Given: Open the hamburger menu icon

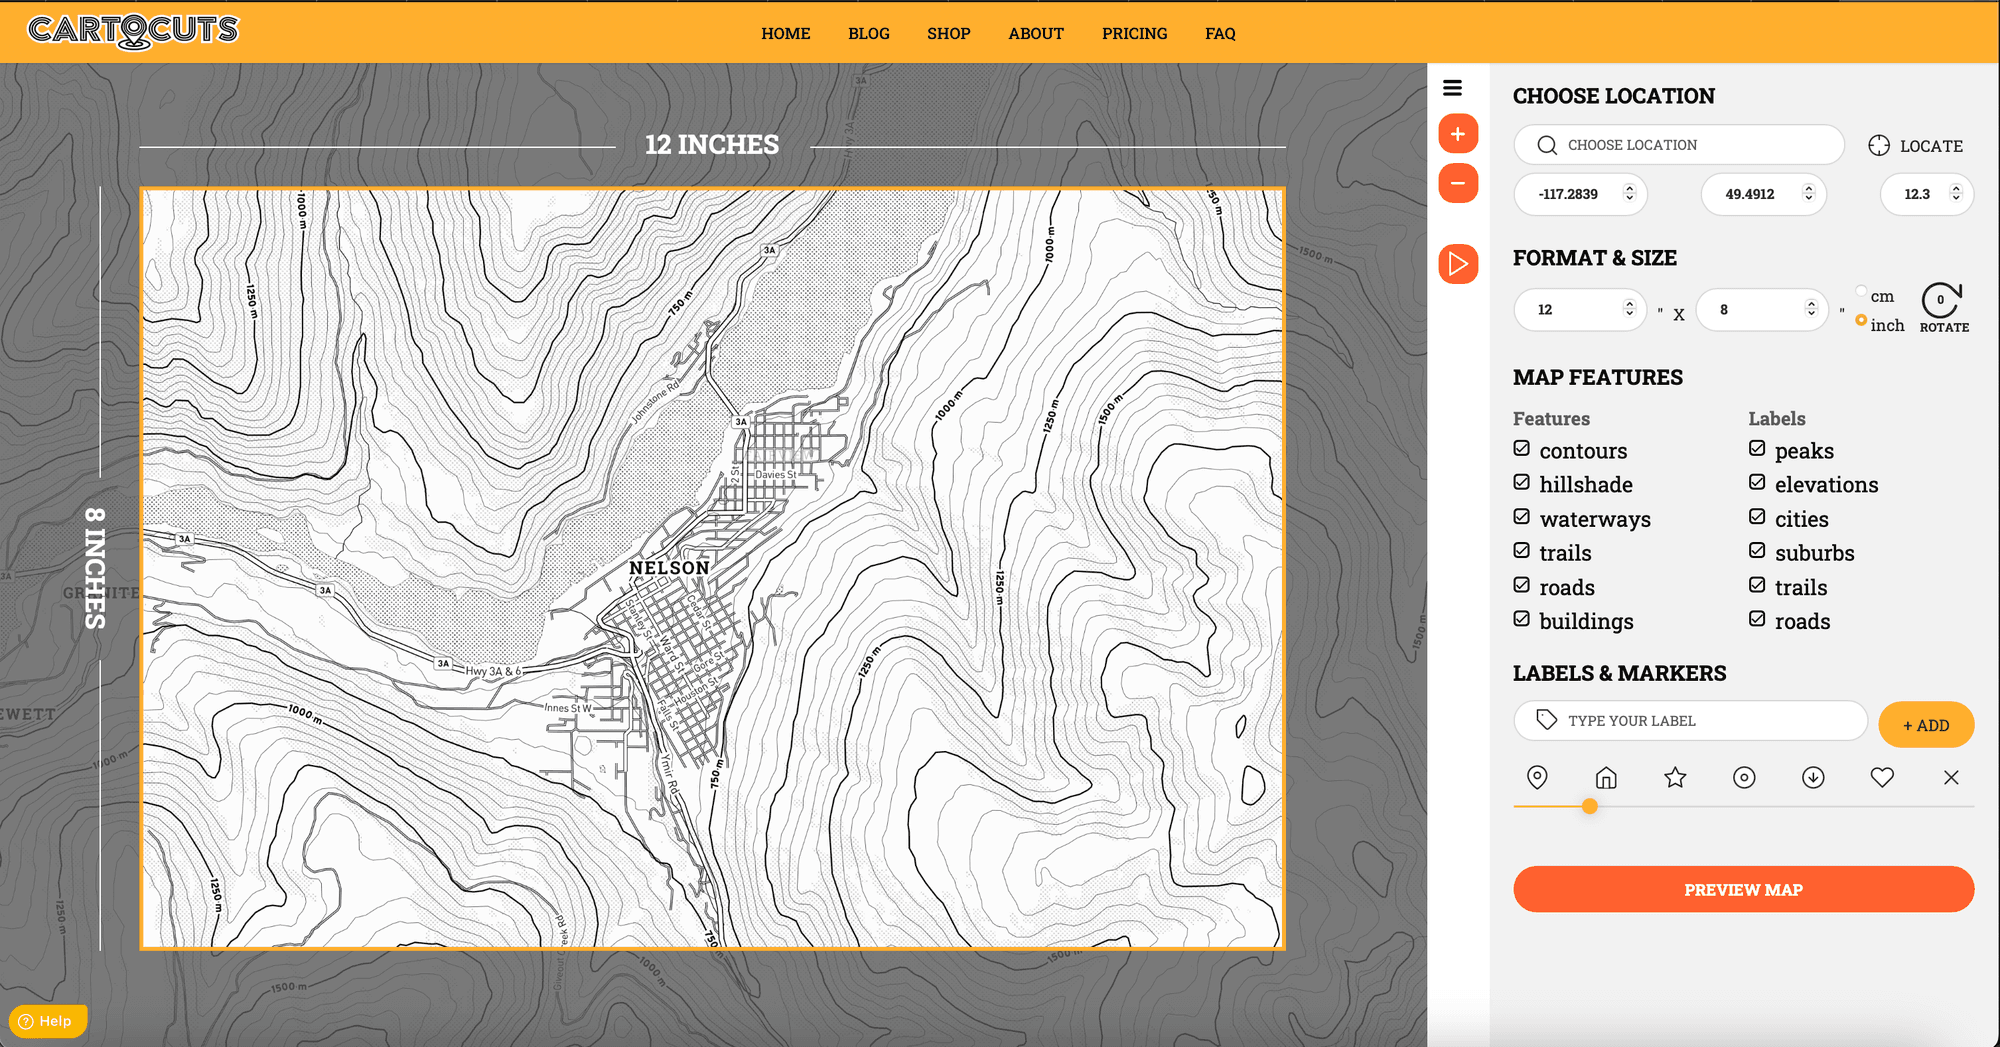Looking at the screenshot, I should tap(1453, 88).
